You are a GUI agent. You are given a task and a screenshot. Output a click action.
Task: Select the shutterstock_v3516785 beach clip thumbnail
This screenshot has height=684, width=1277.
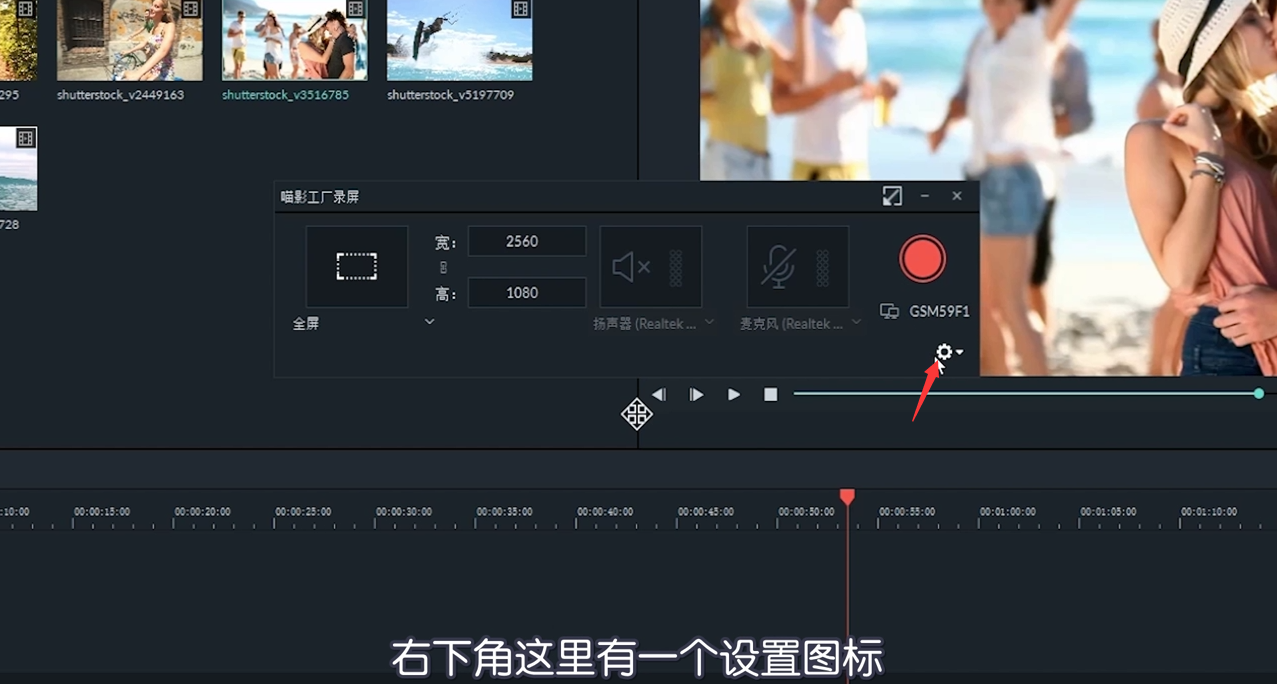click(294, 40)
